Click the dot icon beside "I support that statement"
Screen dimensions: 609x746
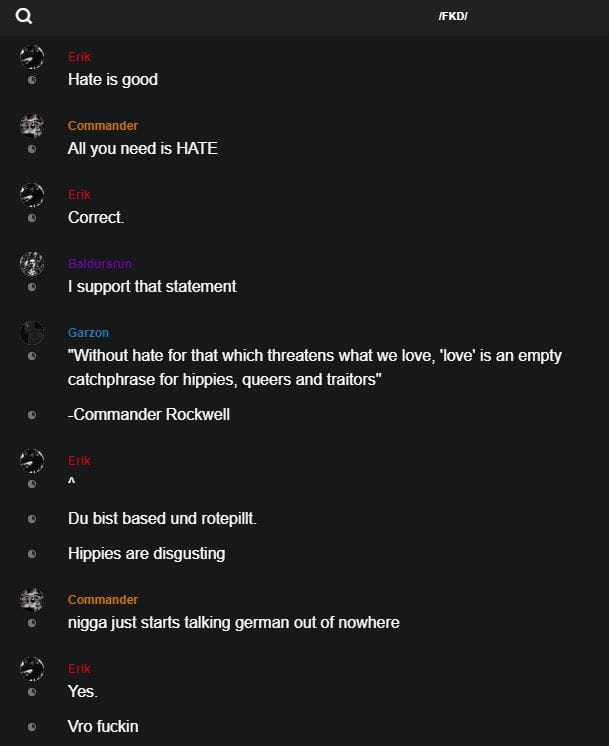click(x=32, y=287)
